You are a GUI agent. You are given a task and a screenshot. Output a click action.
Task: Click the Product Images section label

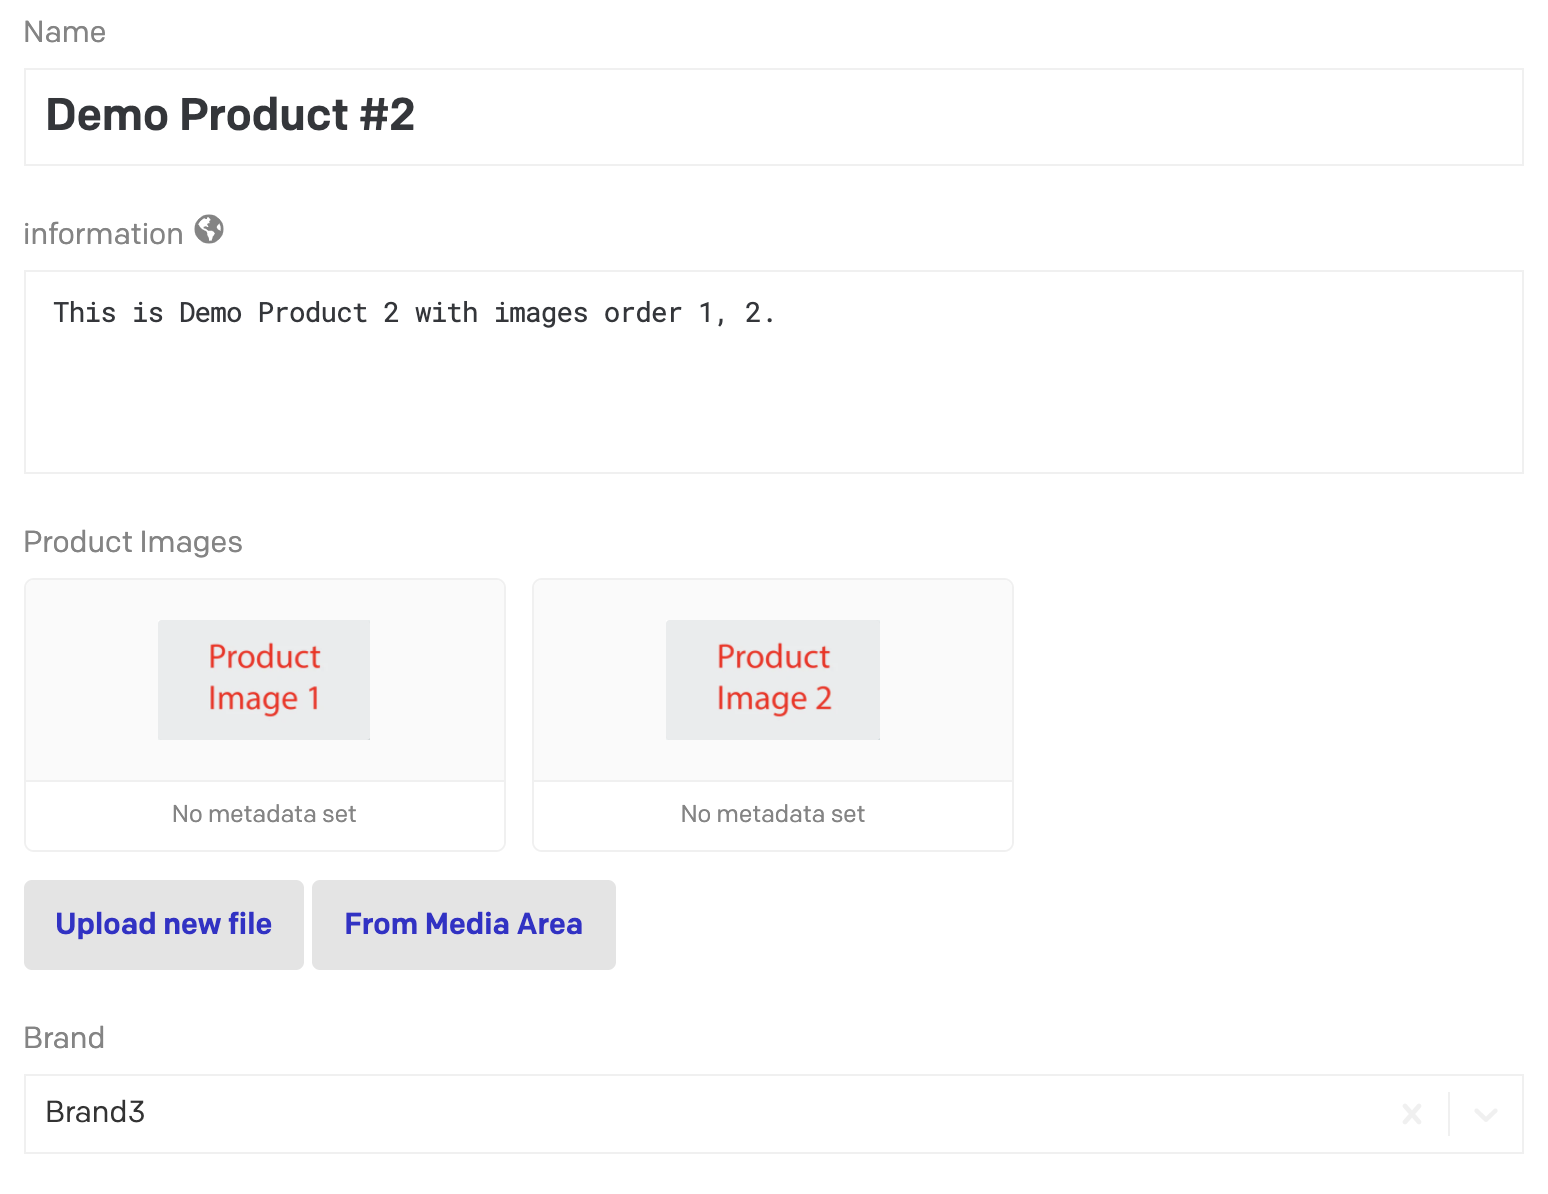(133, 542)
